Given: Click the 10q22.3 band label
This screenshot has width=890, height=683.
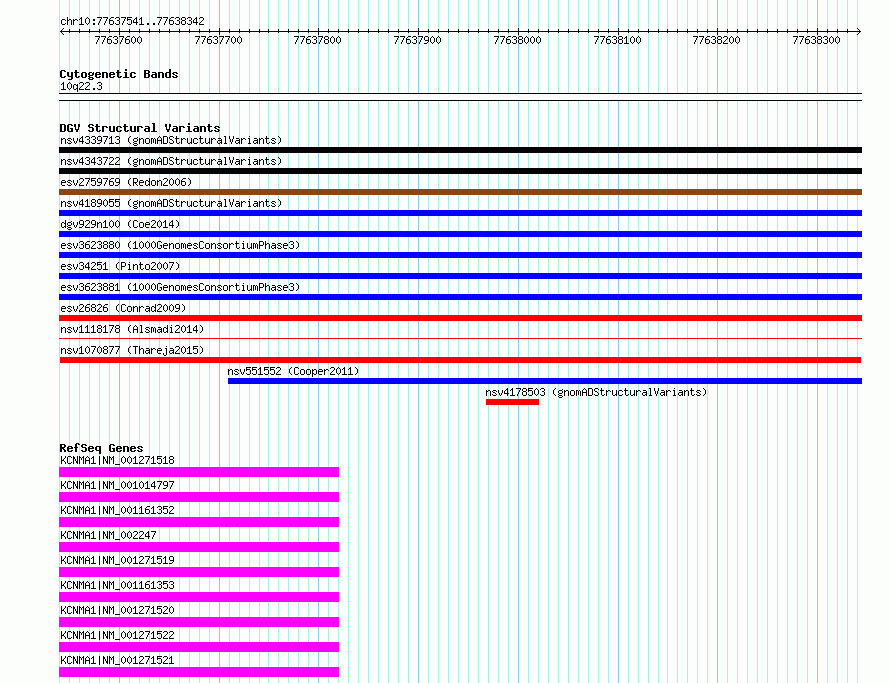Looking at the screenshot, I should [x=81, y=86].
